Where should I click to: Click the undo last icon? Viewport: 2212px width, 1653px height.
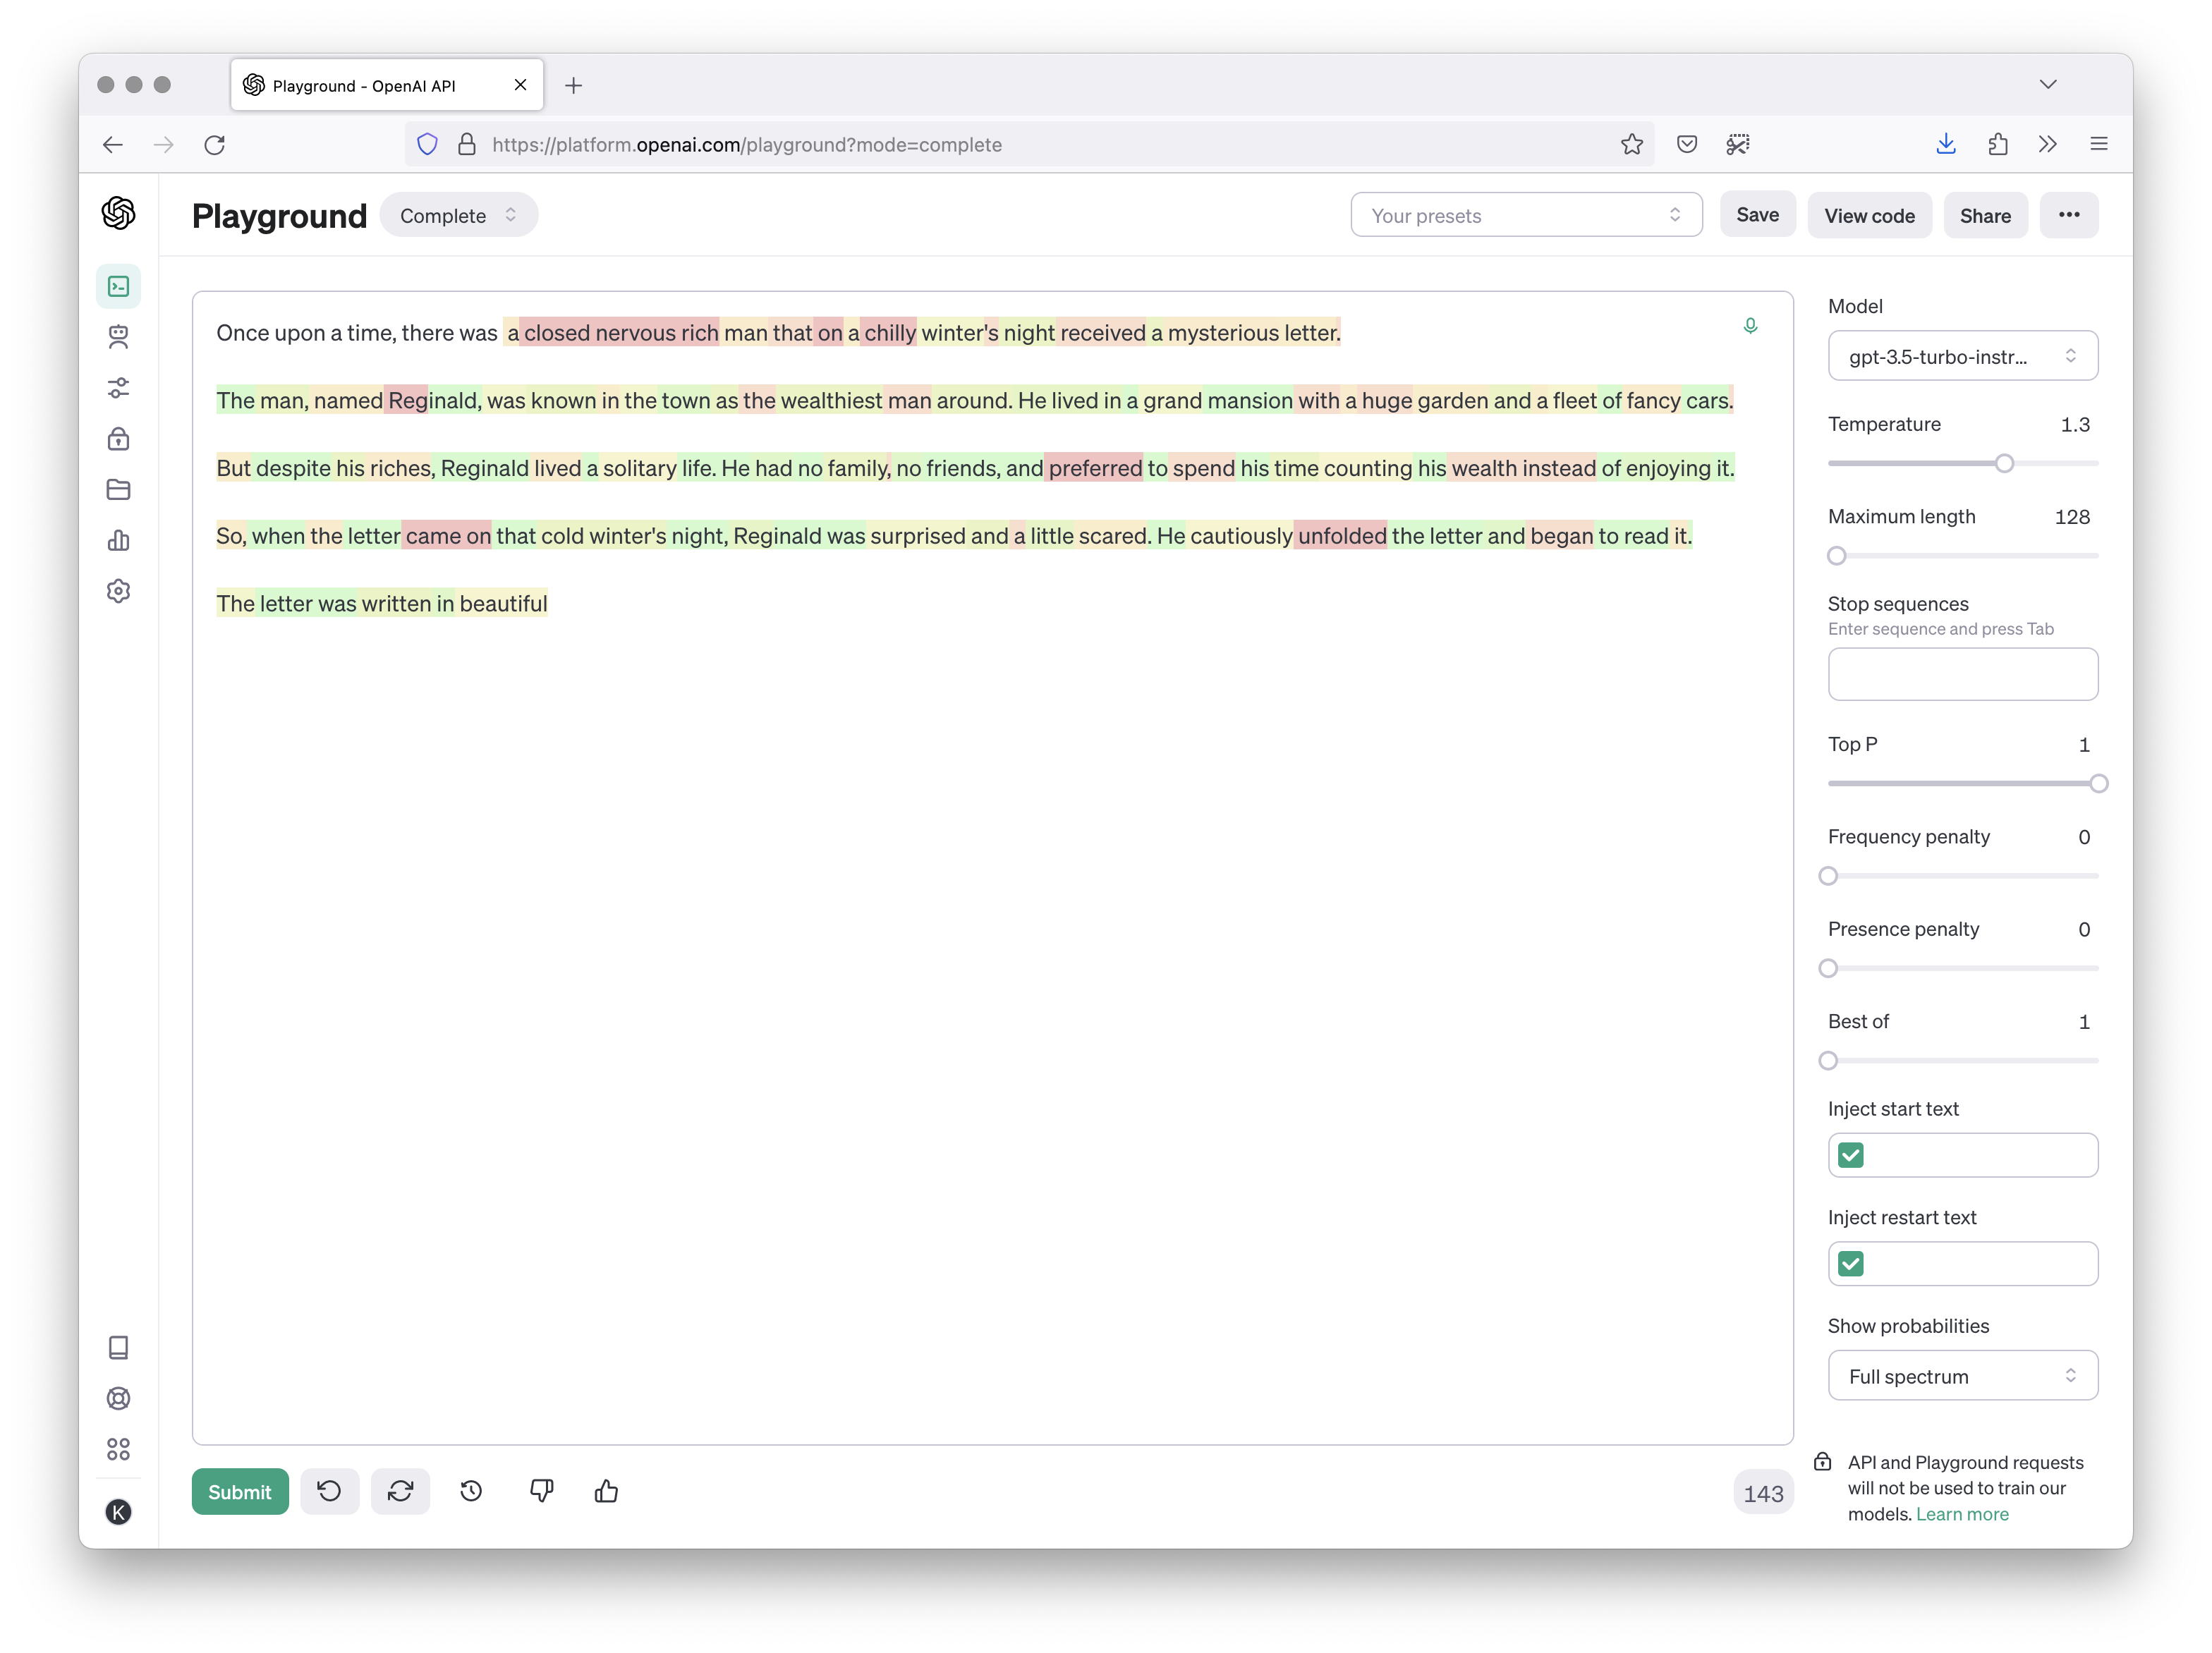(329, 1492)
